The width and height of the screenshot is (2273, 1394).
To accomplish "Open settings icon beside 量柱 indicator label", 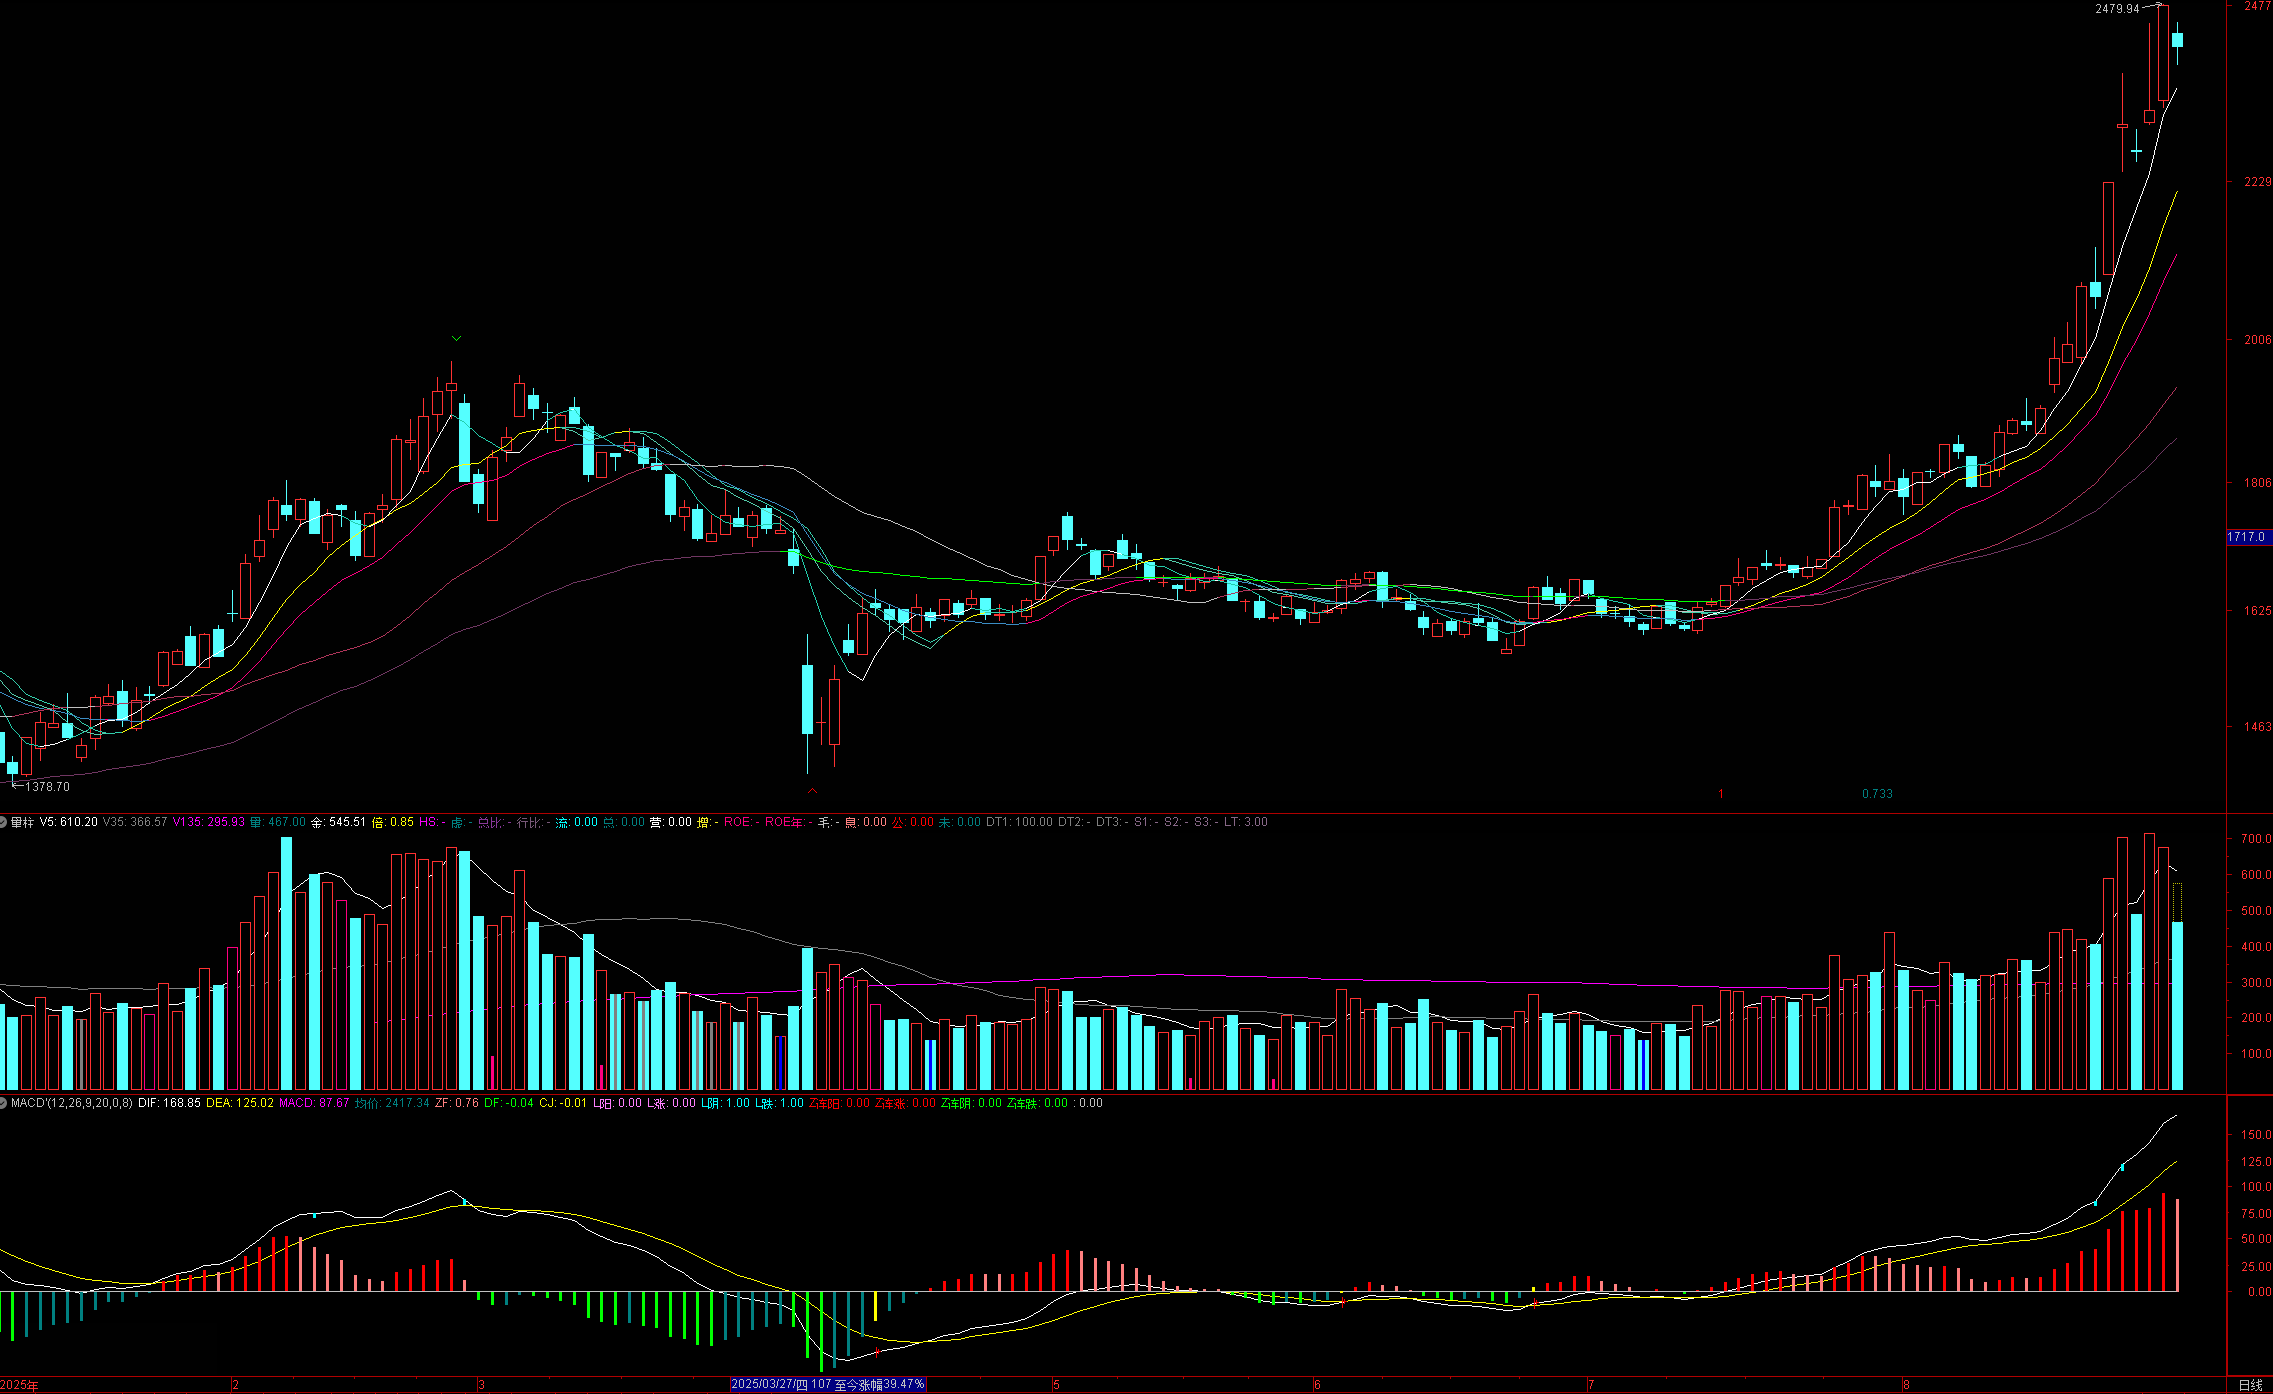I will click(4, 822).
